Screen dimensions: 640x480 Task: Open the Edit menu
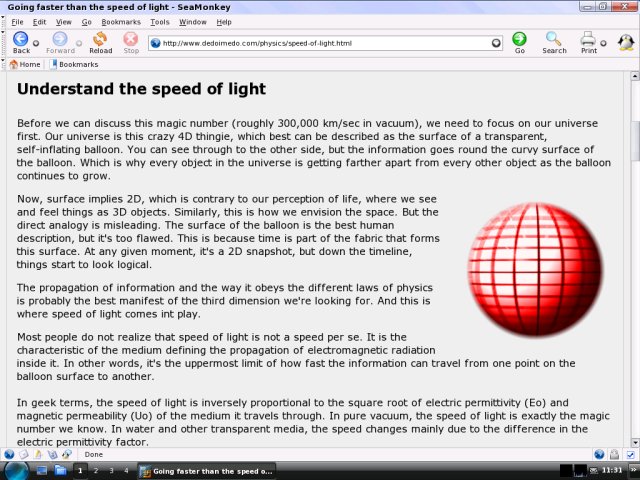(x=39, y=22)
